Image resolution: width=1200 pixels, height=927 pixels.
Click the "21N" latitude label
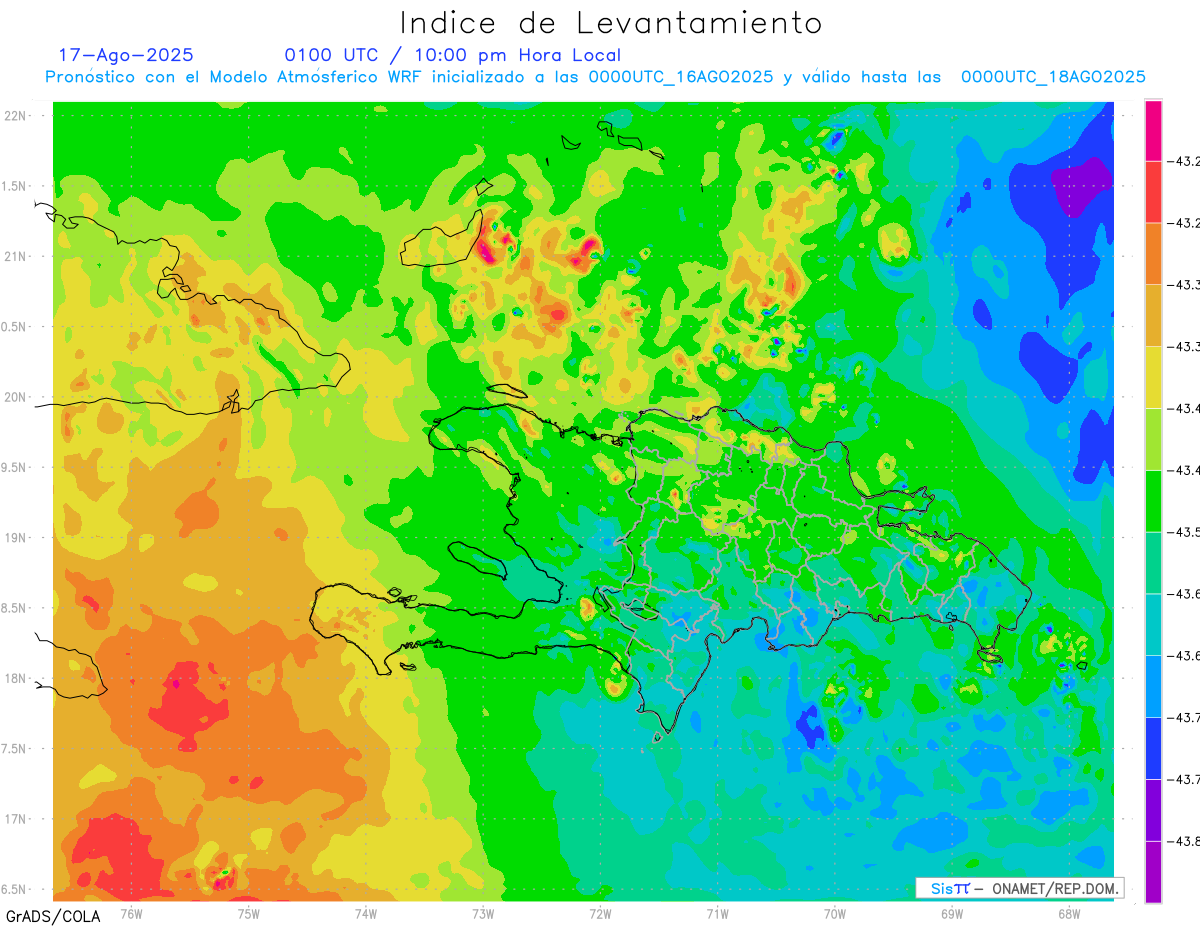tap(17, 256)
